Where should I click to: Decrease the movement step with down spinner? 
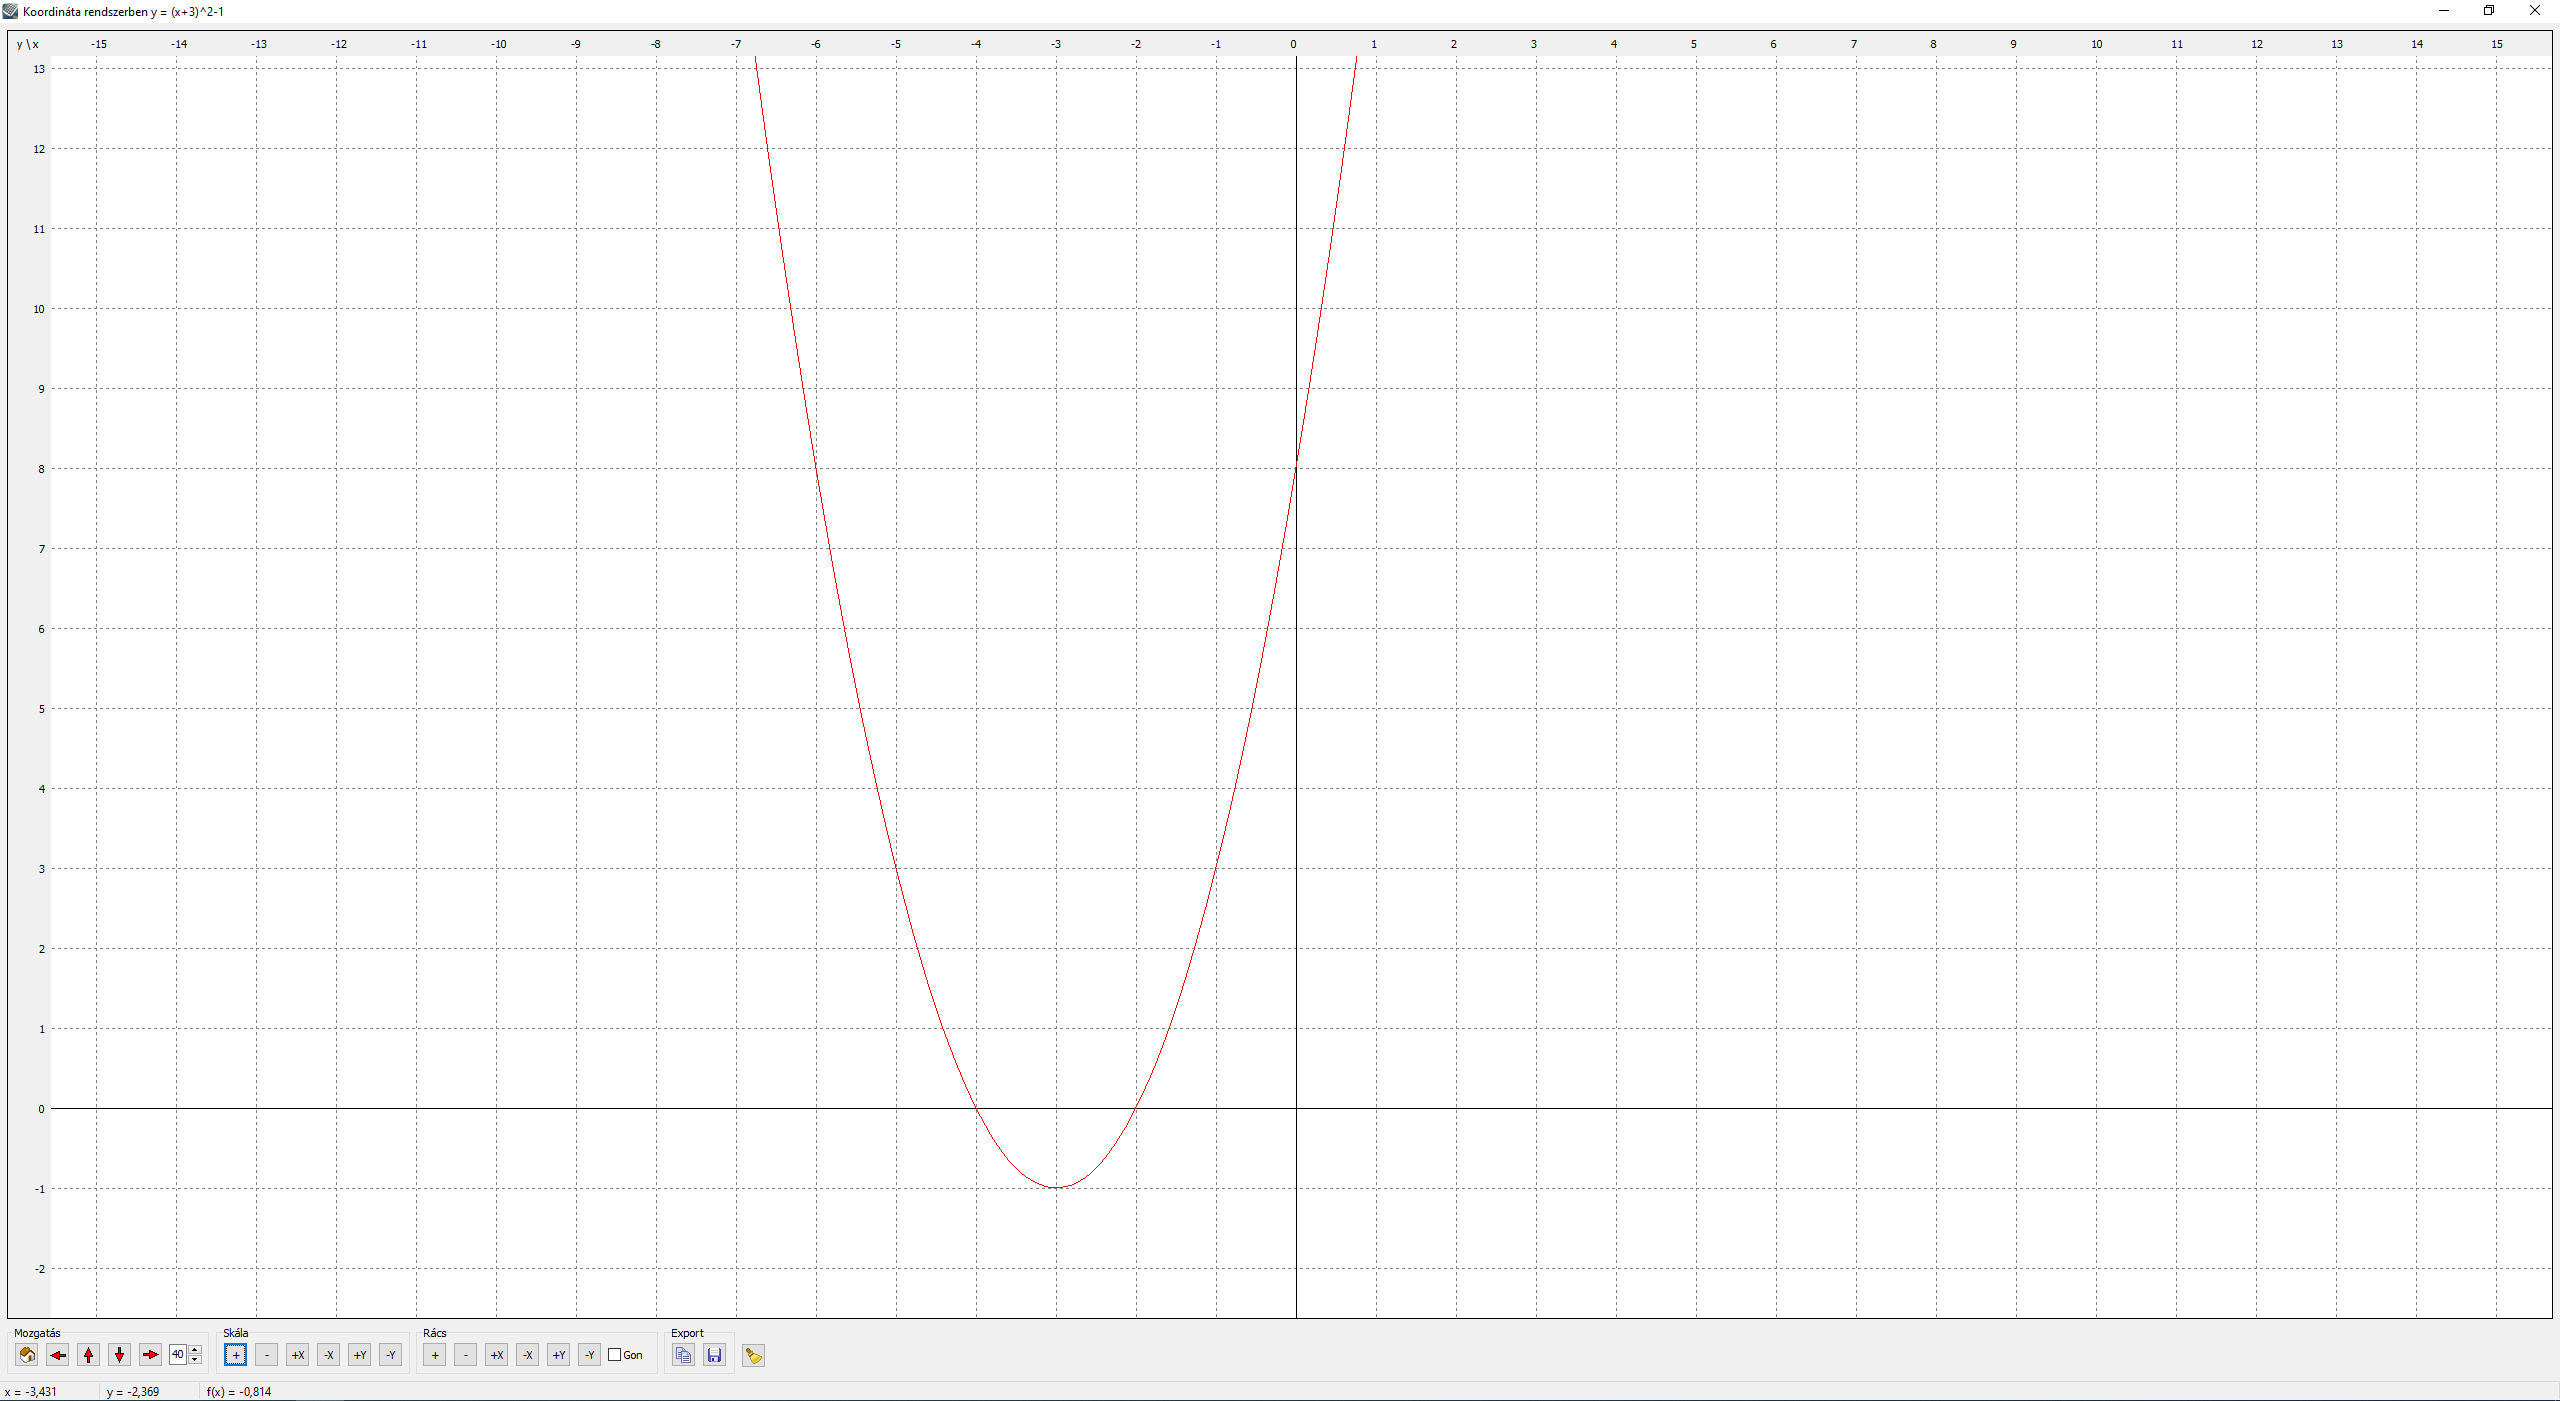[x=195, y=1360]
